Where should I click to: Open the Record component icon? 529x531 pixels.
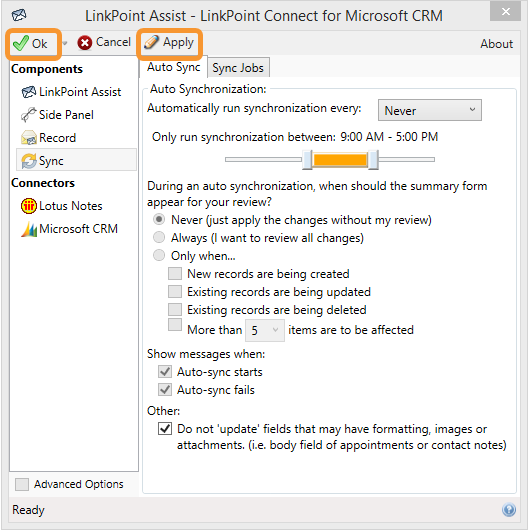28,137
